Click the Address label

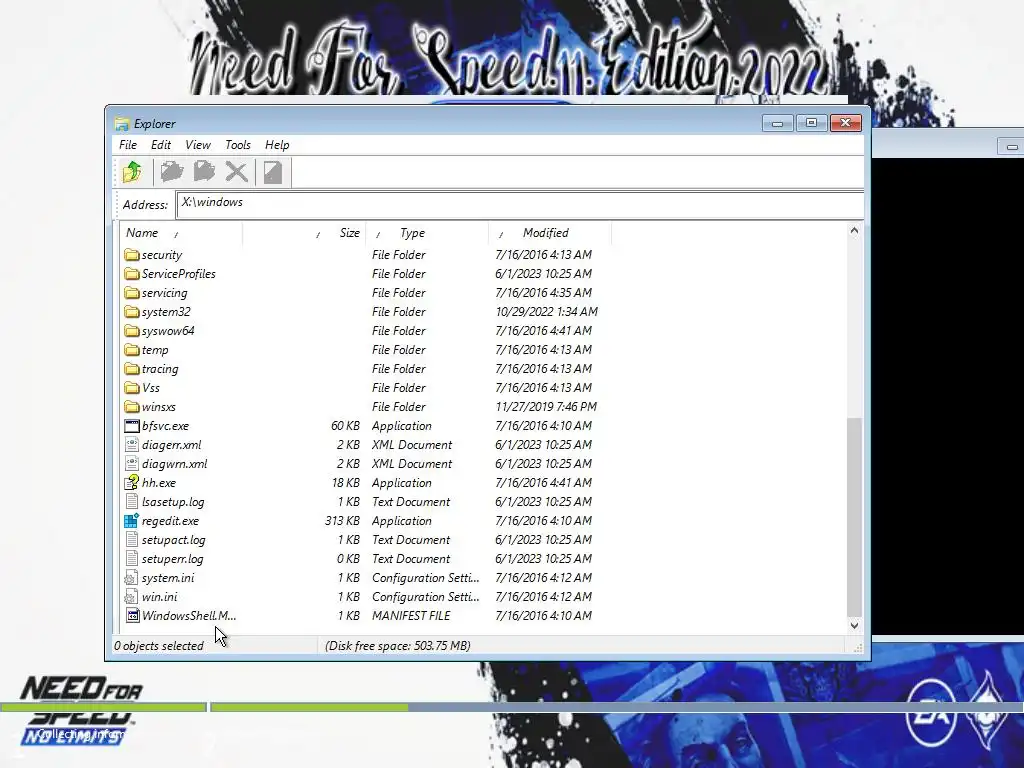(x=145, y=205)
